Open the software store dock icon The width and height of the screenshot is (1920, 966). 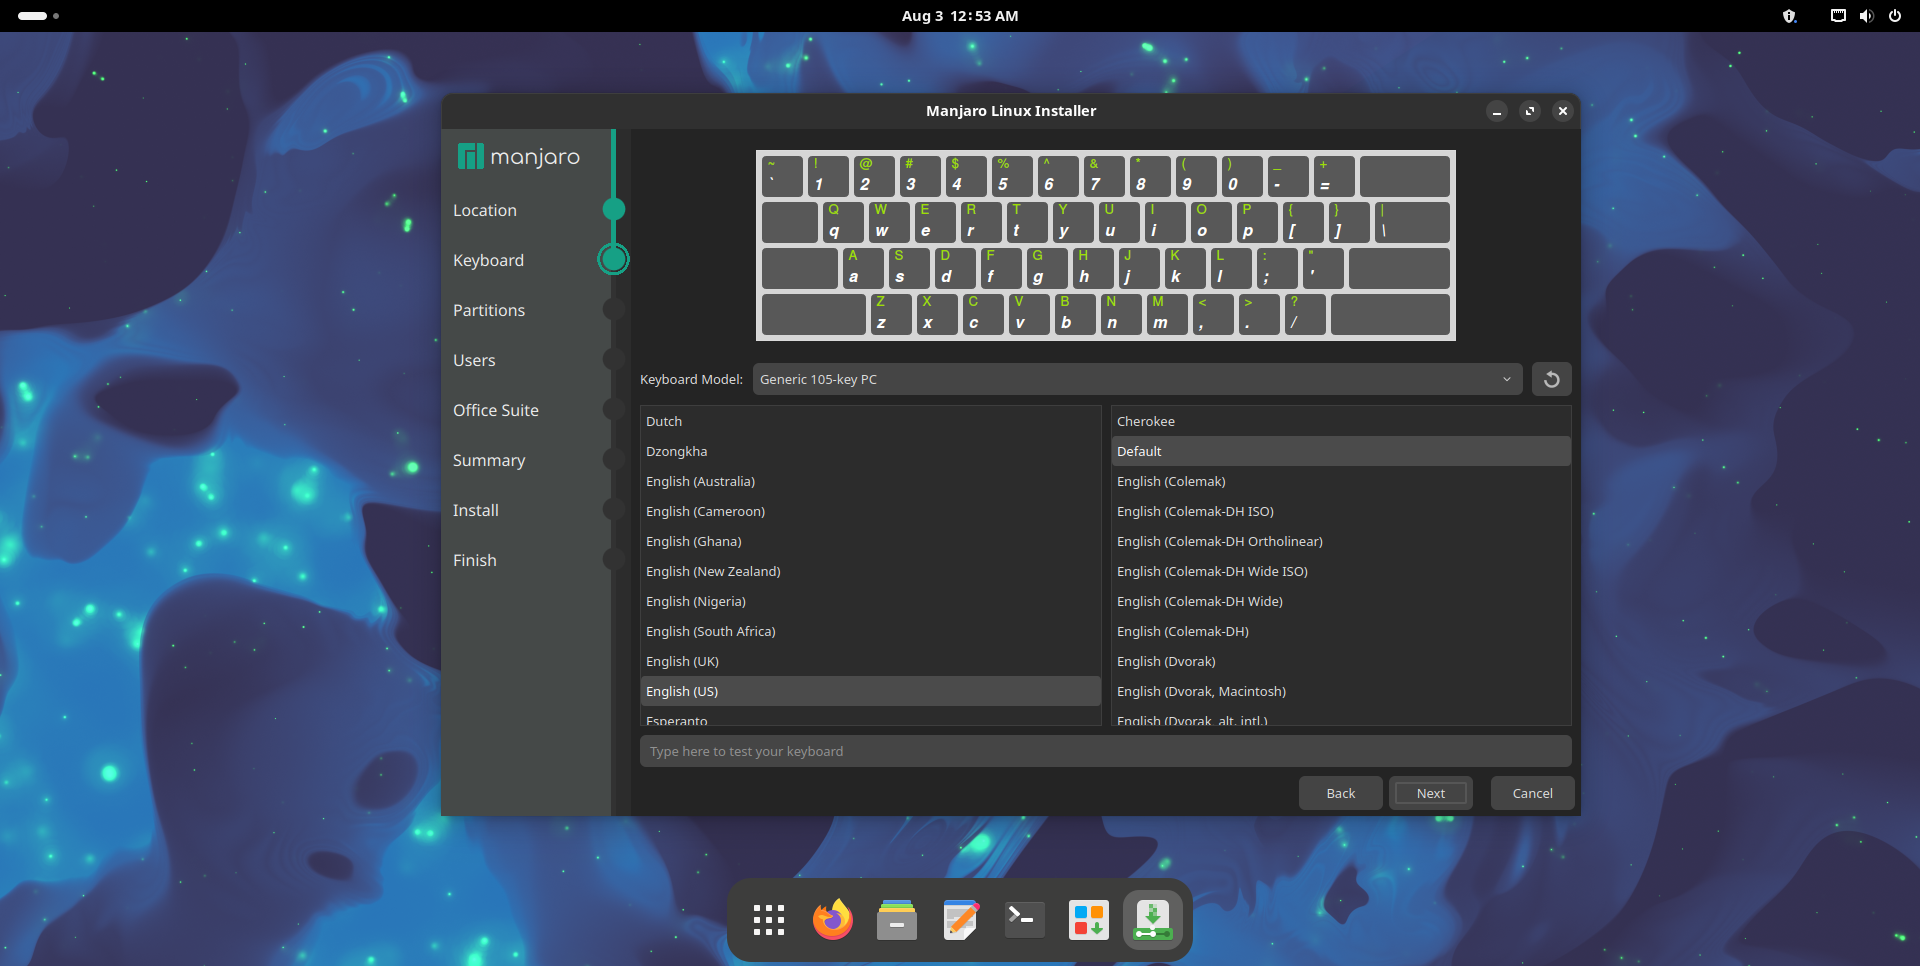(1088, 920)
